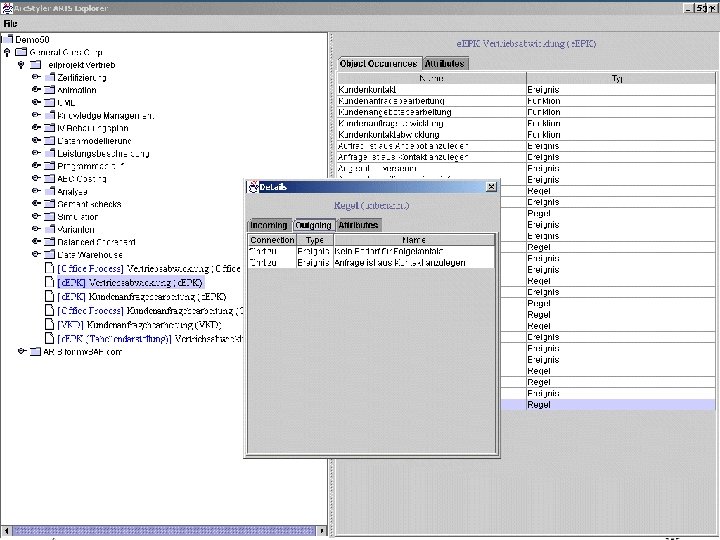Expand the Datenmodellierung folder node
The image size is (720, 540).
(36, 140)
